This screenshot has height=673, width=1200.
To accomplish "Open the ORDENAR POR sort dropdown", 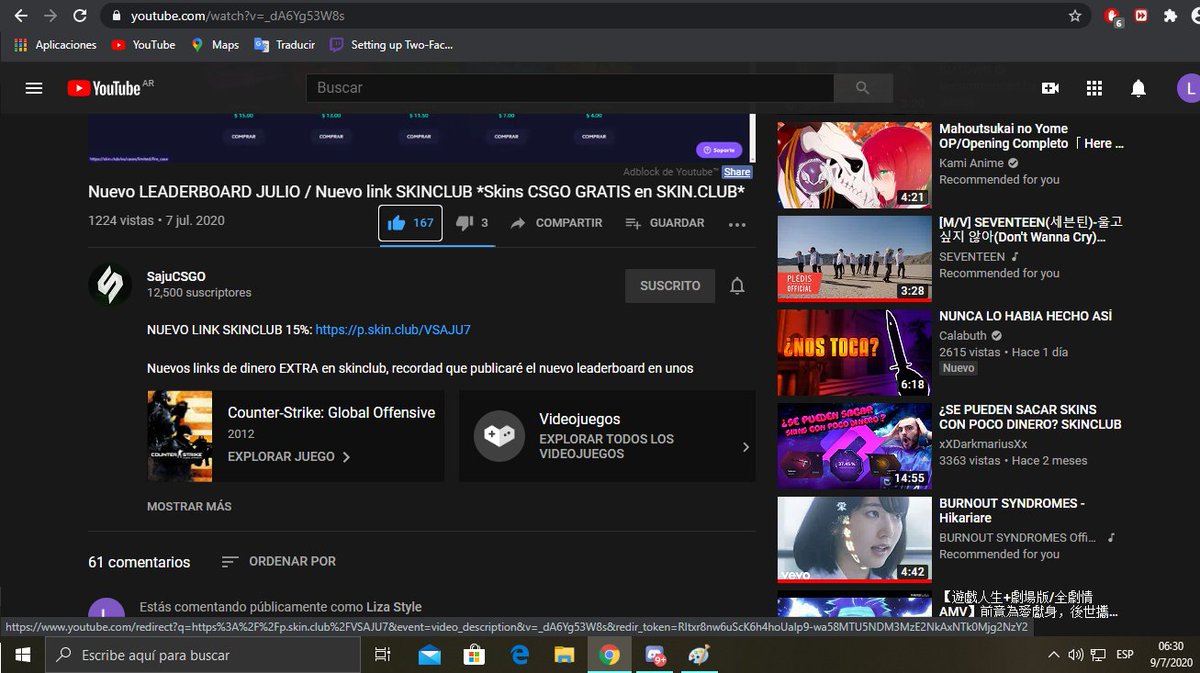I will (279, 561).
